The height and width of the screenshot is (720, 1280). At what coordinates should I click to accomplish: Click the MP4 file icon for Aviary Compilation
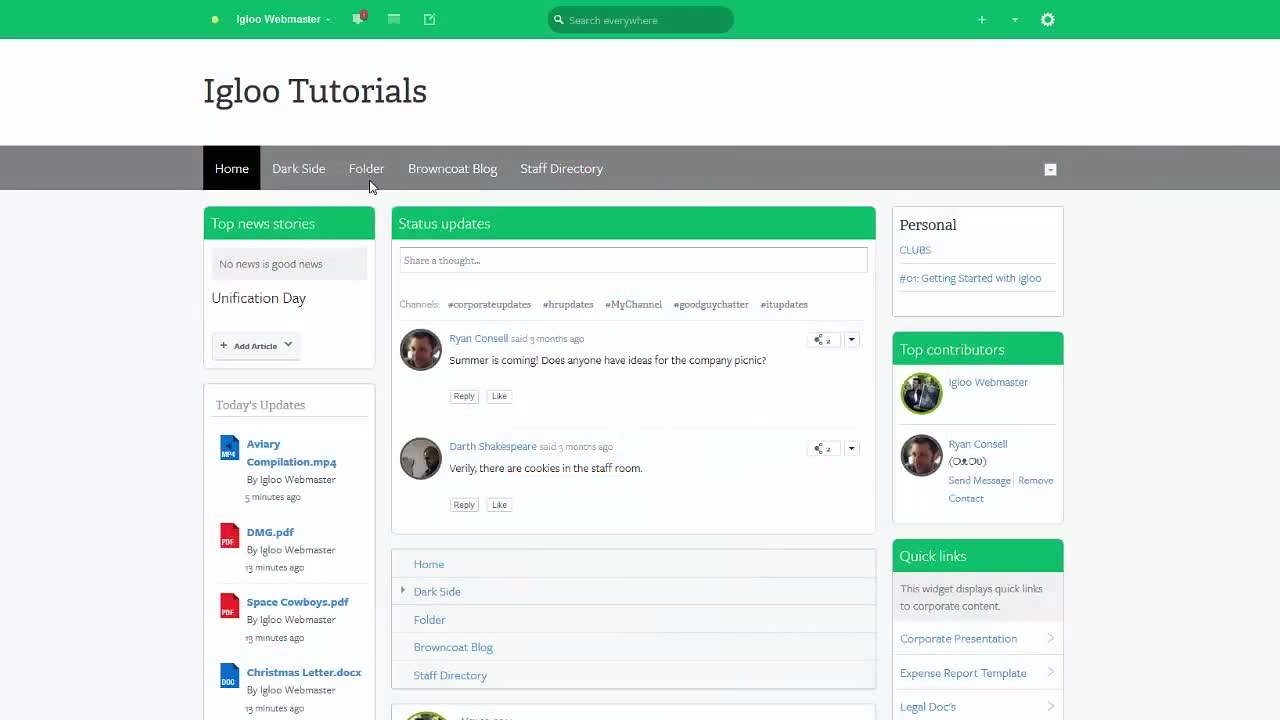(x=229, y=448)
